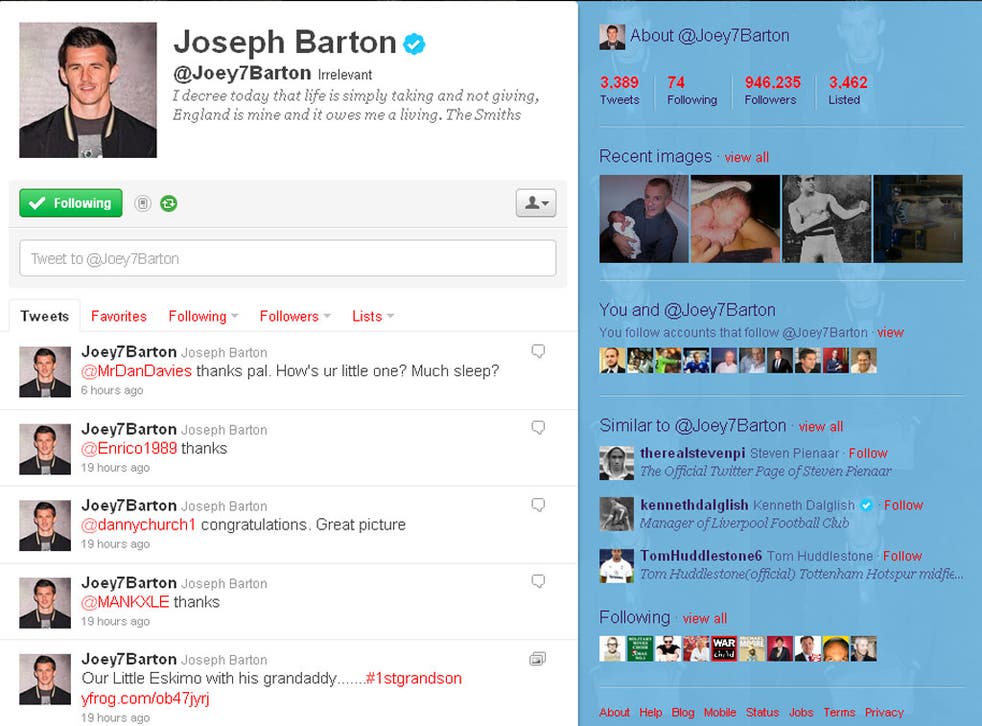The width and height of the screenshot is (982, 726).
Task: Click reply icon on the @MrDanDavies tweet
Action: (538, 351)
